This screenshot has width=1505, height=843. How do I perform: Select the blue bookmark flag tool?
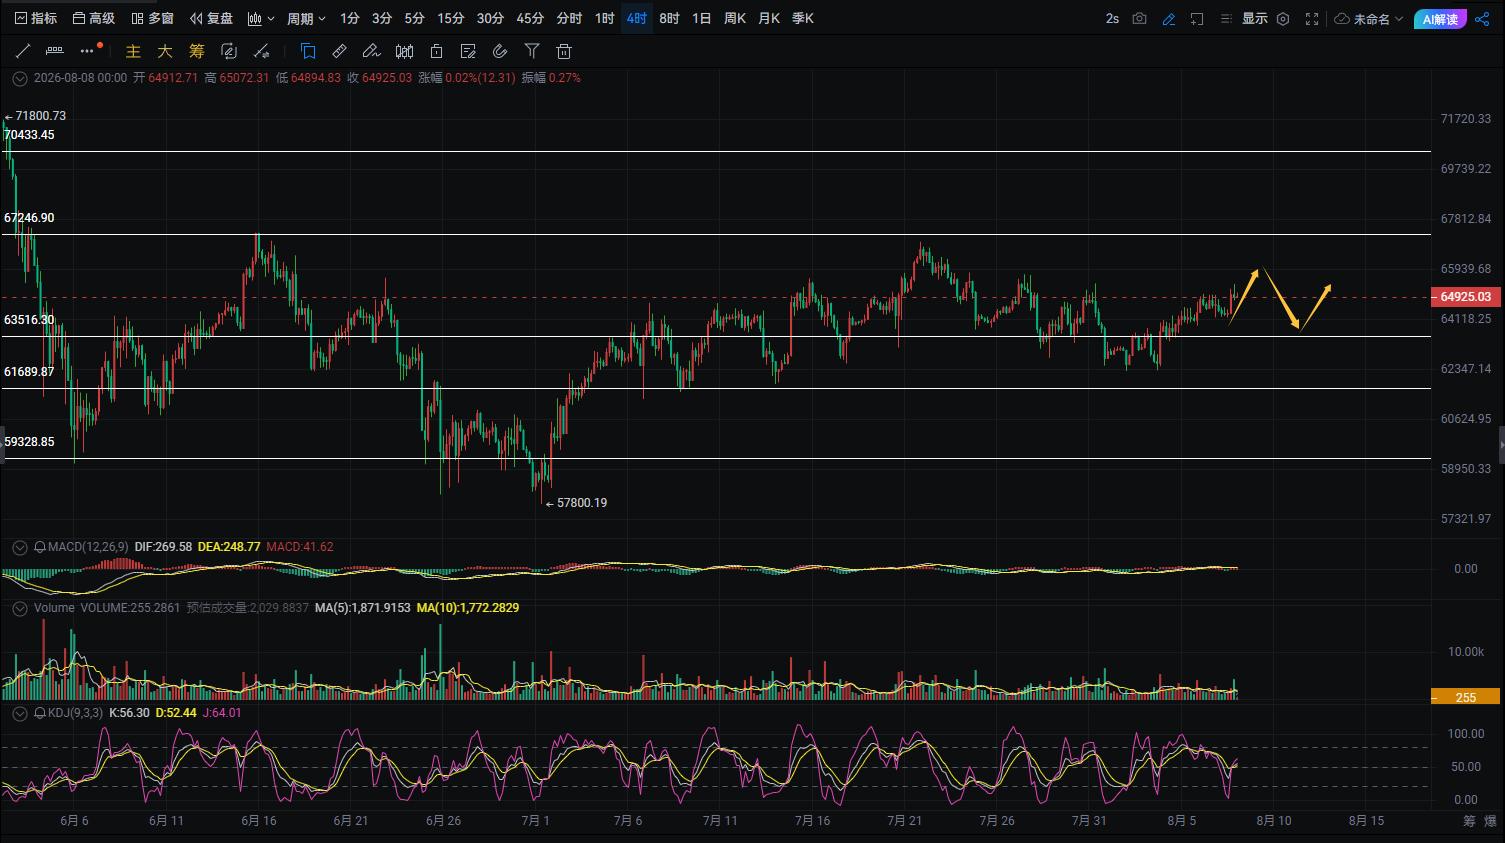pyautogui.click(x=308, y=51)
